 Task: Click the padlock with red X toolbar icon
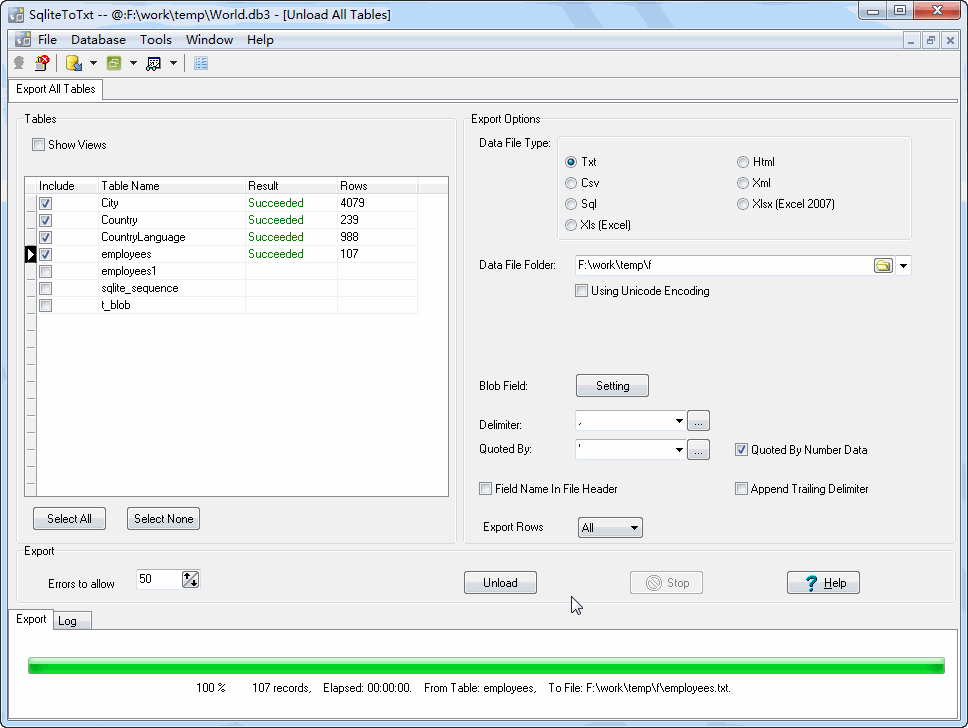click(x=42, y=63)
